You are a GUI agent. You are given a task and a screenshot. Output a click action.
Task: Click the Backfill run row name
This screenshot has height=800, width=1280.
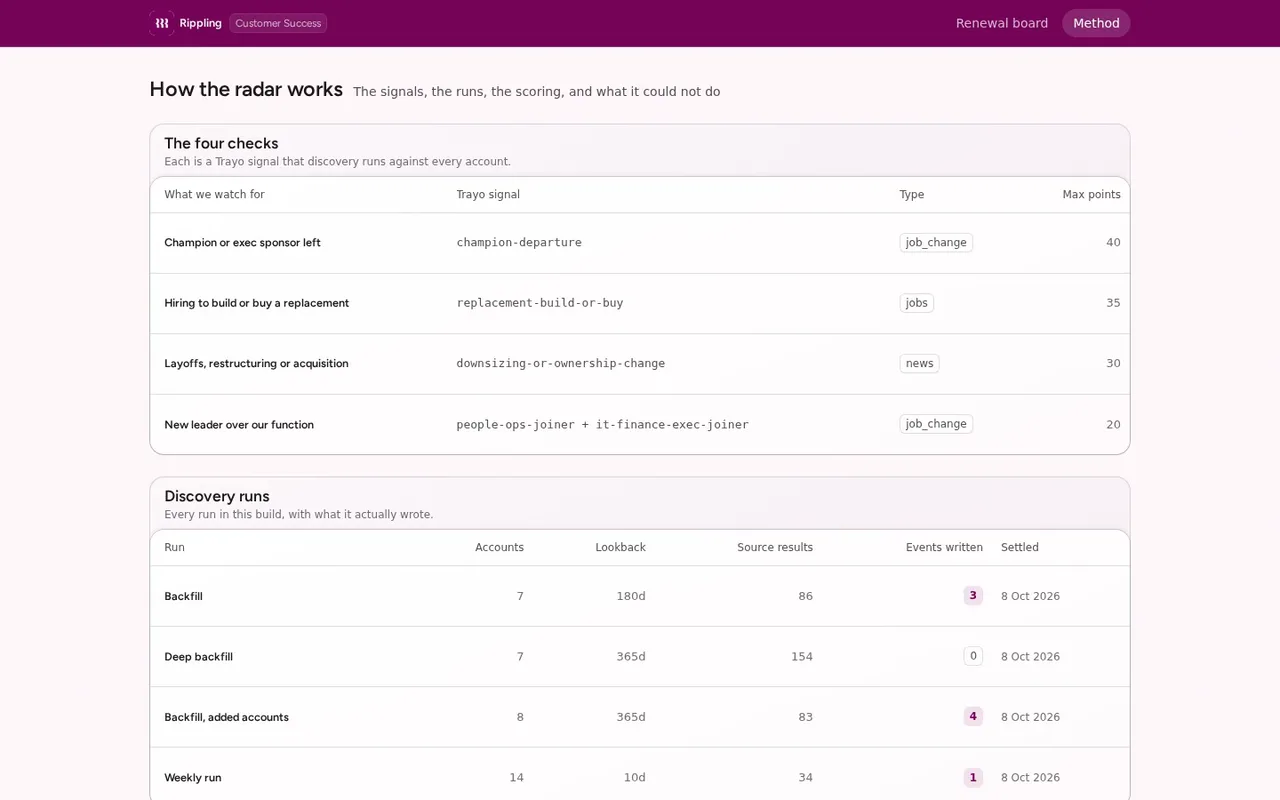(183, 597)
